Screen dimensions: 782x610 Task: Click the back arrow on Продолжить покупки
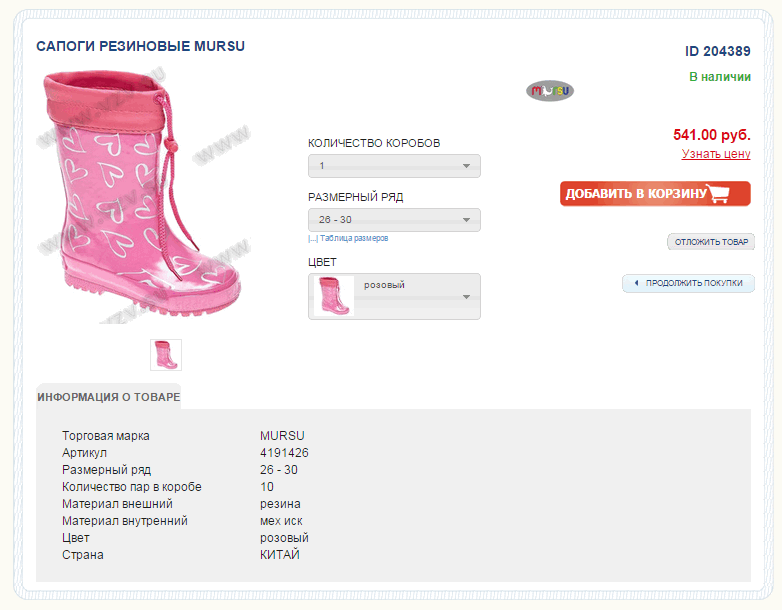[636, 283]
